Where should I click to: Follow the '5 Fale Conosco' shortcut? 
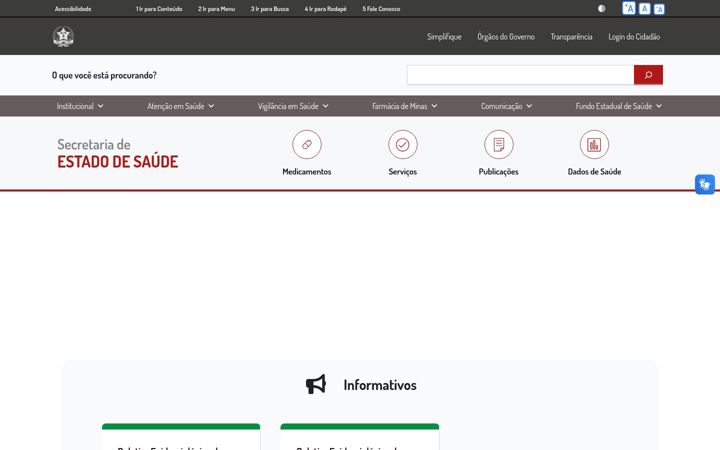click(x=381, y=9)
